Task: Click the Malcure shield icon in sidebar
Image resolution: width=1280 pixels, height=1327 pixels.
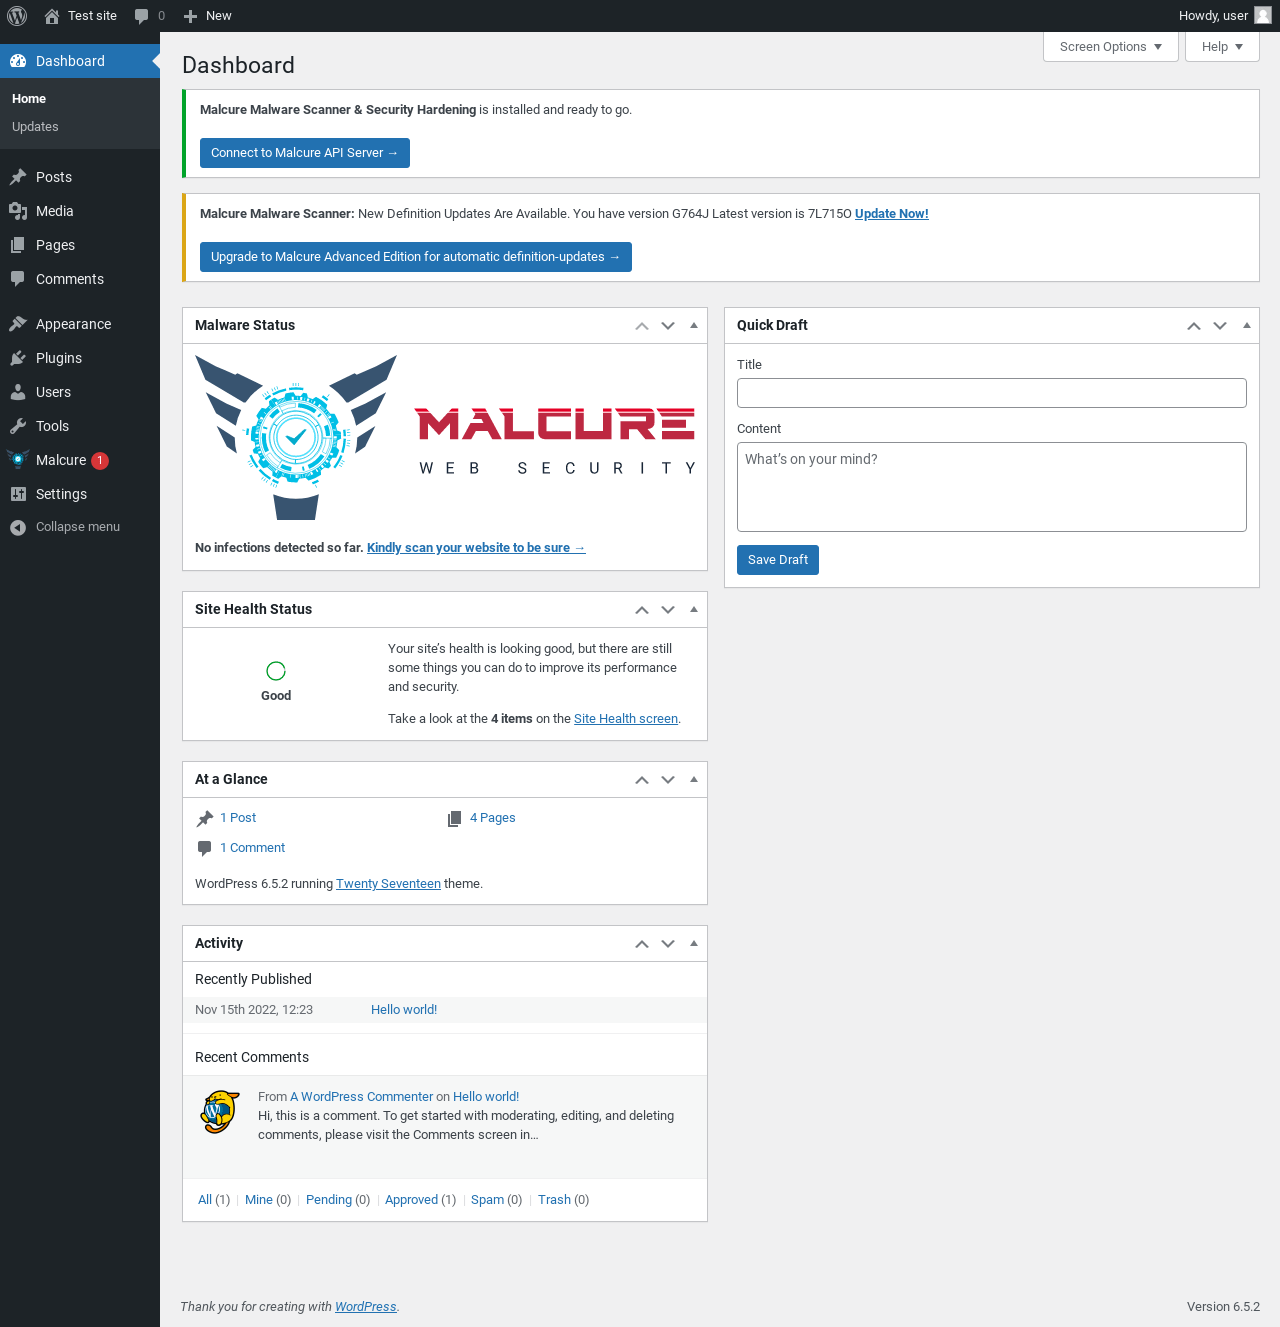Action: point(18,460)
